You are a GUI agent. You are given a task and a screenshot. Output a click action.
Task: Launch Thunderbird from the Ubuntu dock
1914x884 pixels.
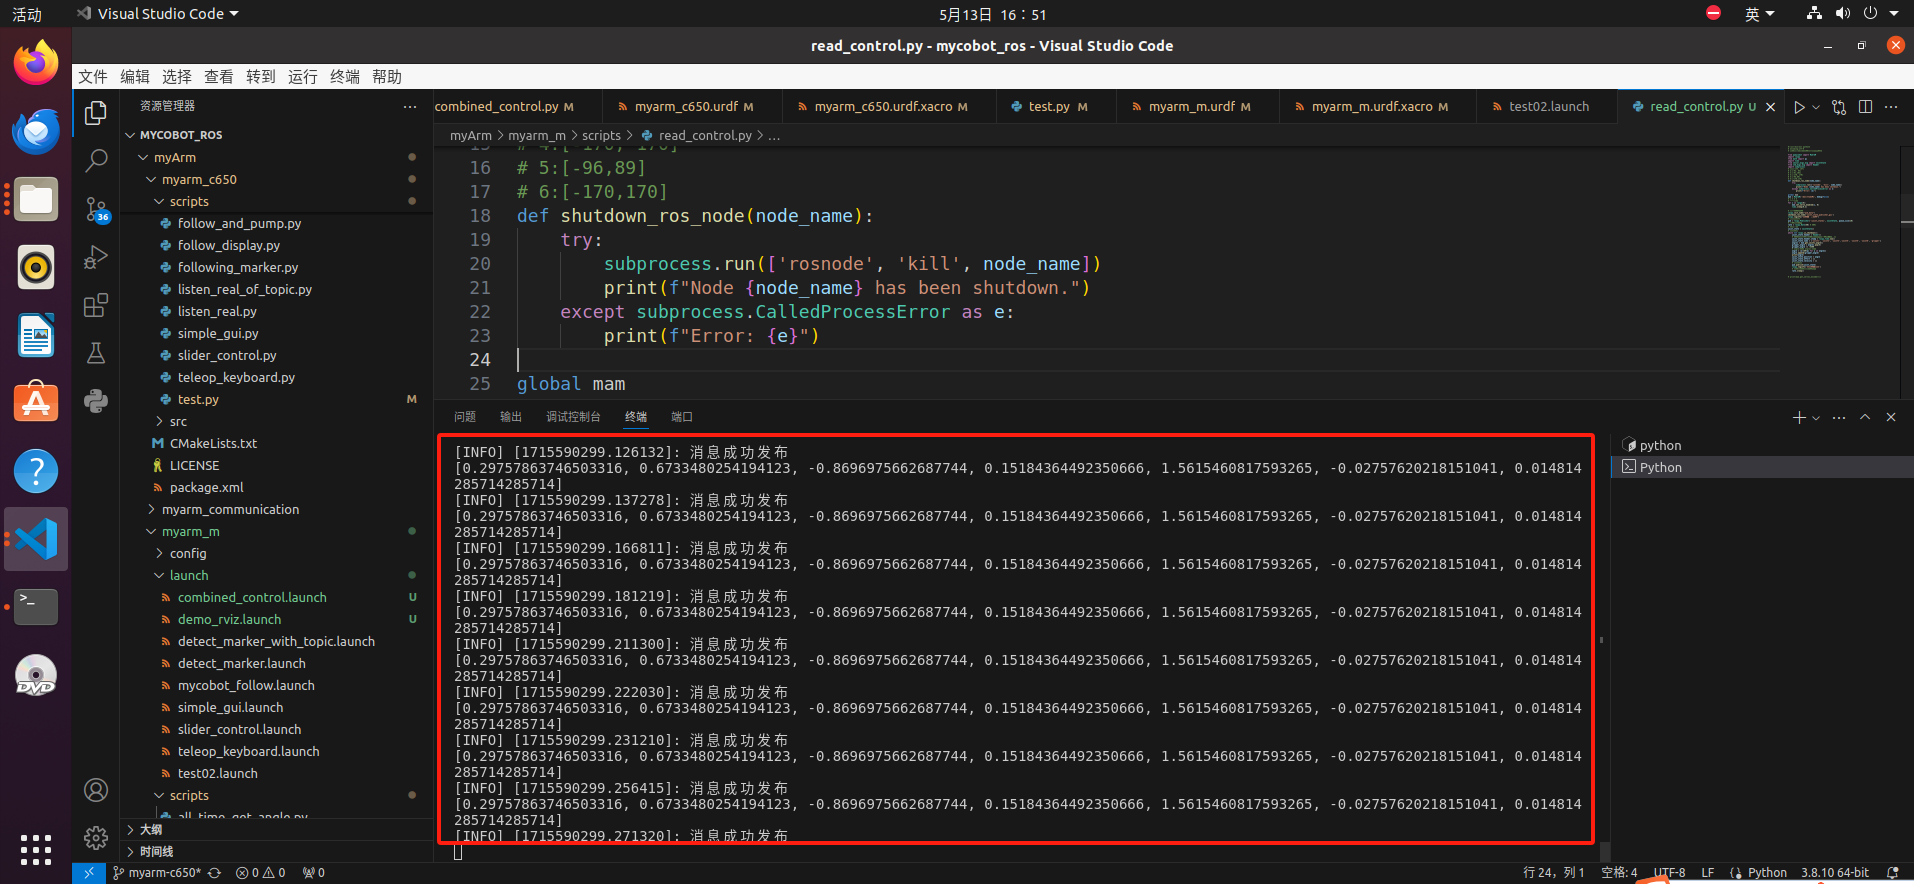tap(36, 132)
